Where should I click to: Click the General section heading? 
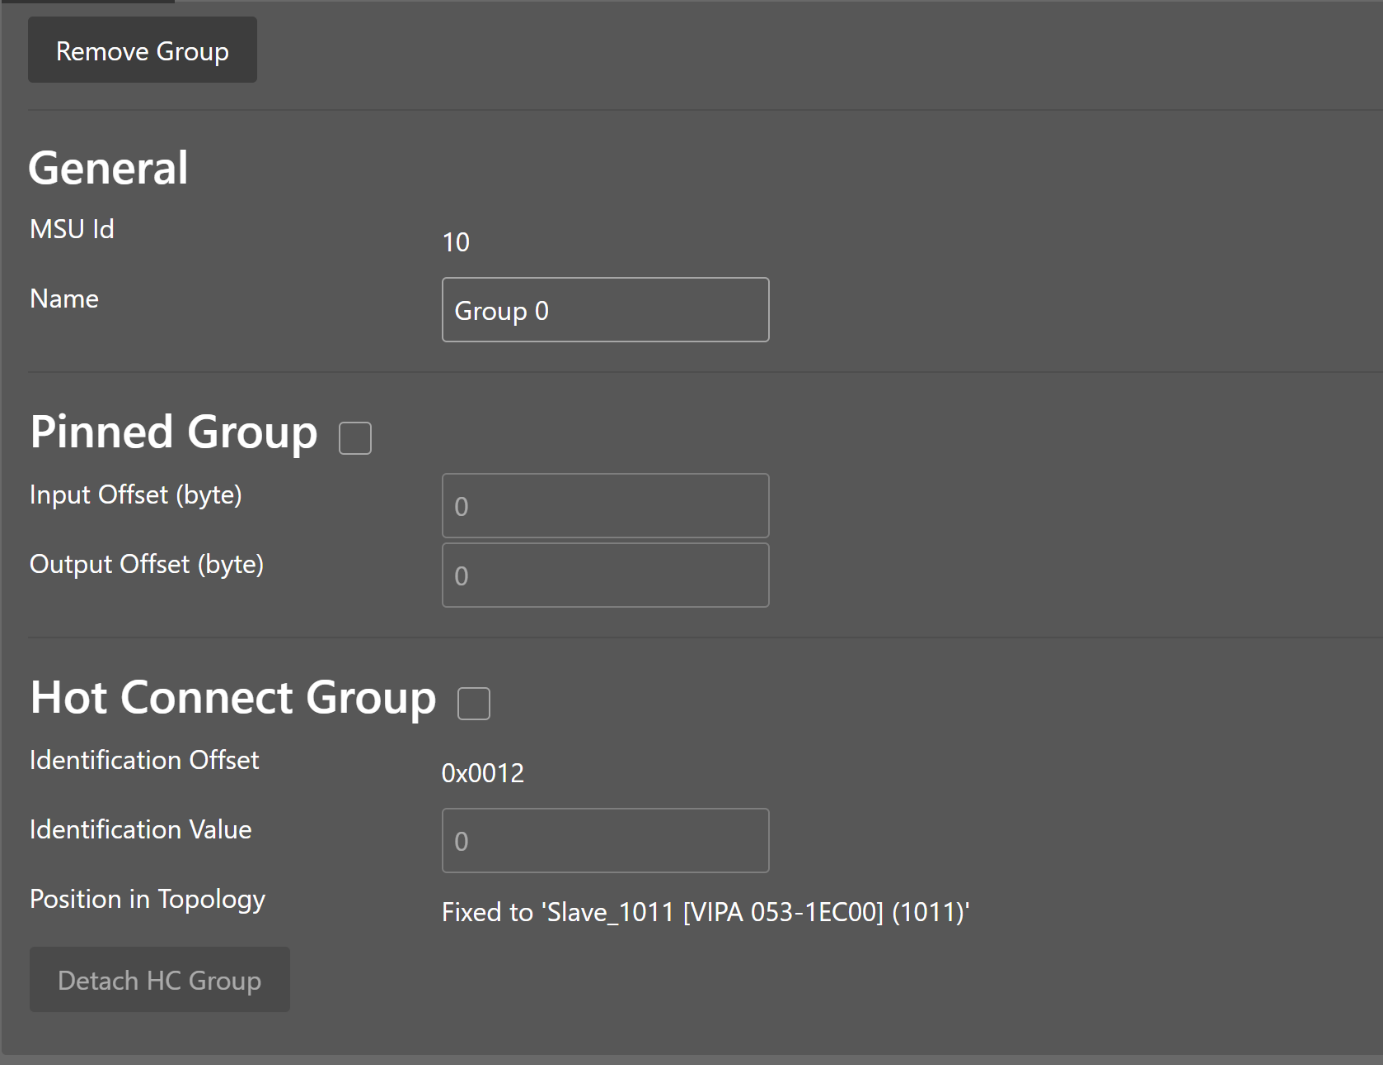point(108,168)
